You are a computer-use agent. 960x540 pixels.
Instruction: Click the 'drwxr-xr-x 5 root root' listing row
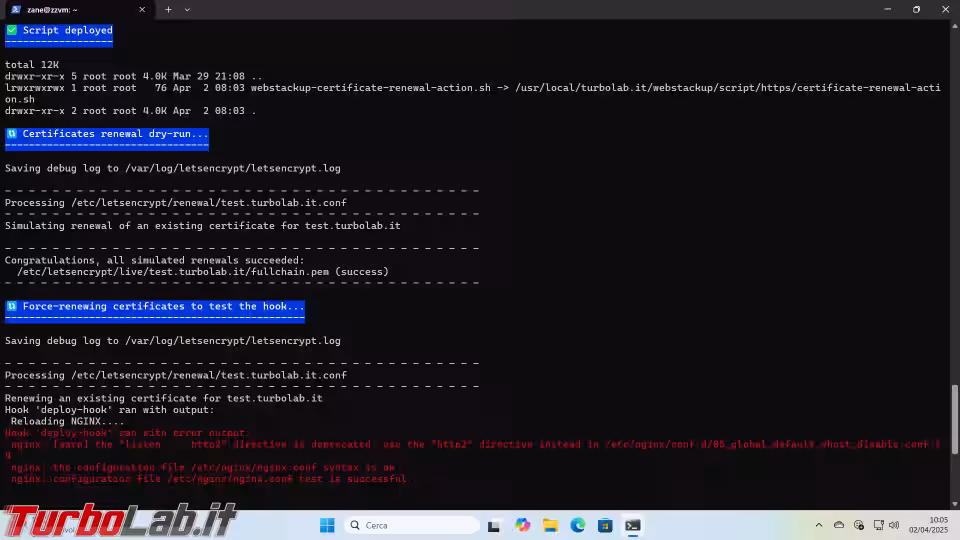point(133,76)
